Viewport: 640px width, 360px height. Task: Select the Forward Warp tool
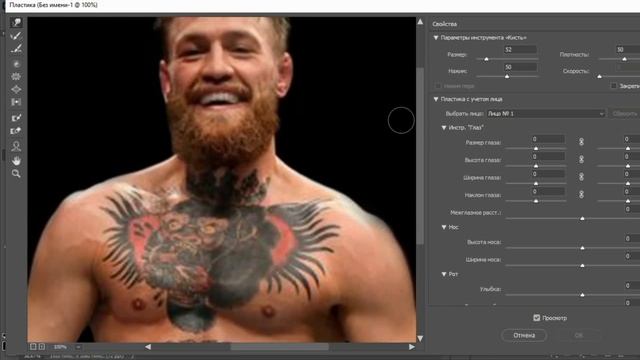(16, 22)
